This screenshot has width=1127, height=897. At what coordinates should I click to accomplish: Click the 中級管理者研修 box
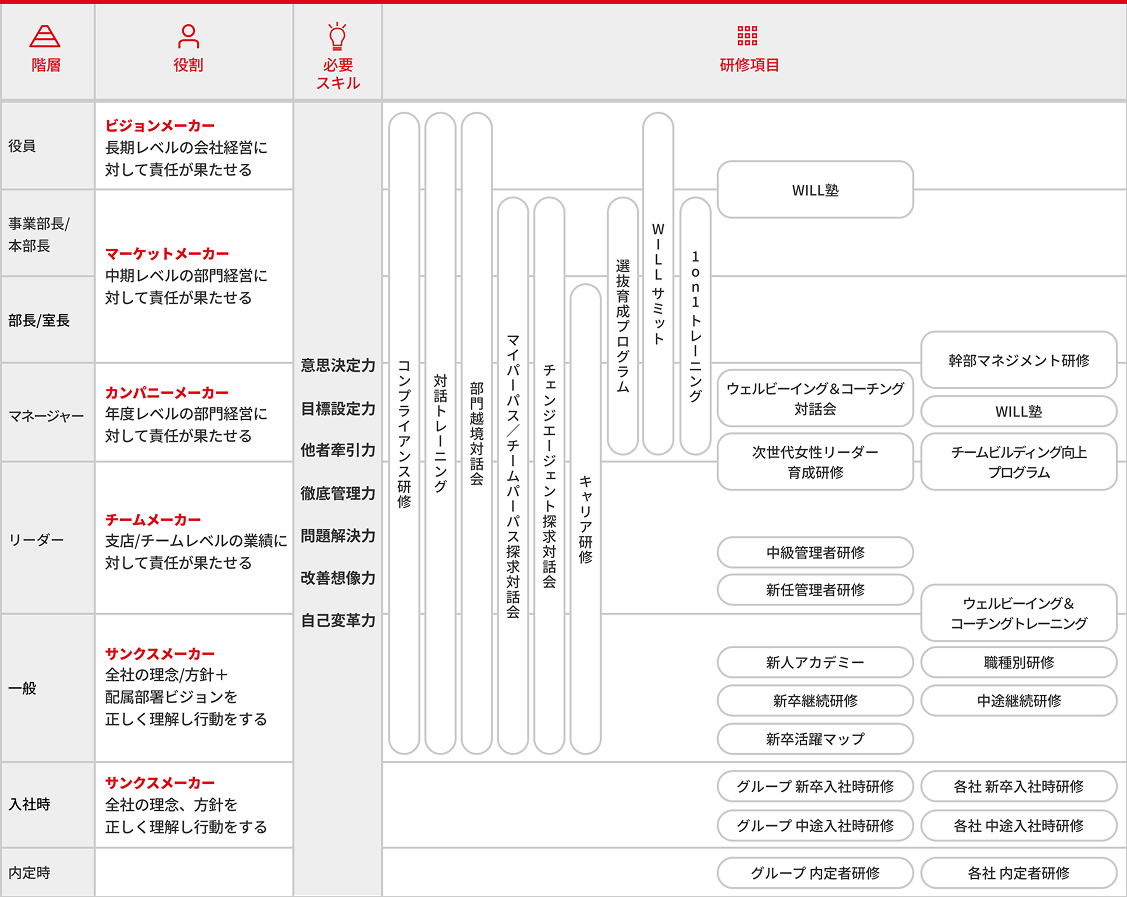[814, 552]
